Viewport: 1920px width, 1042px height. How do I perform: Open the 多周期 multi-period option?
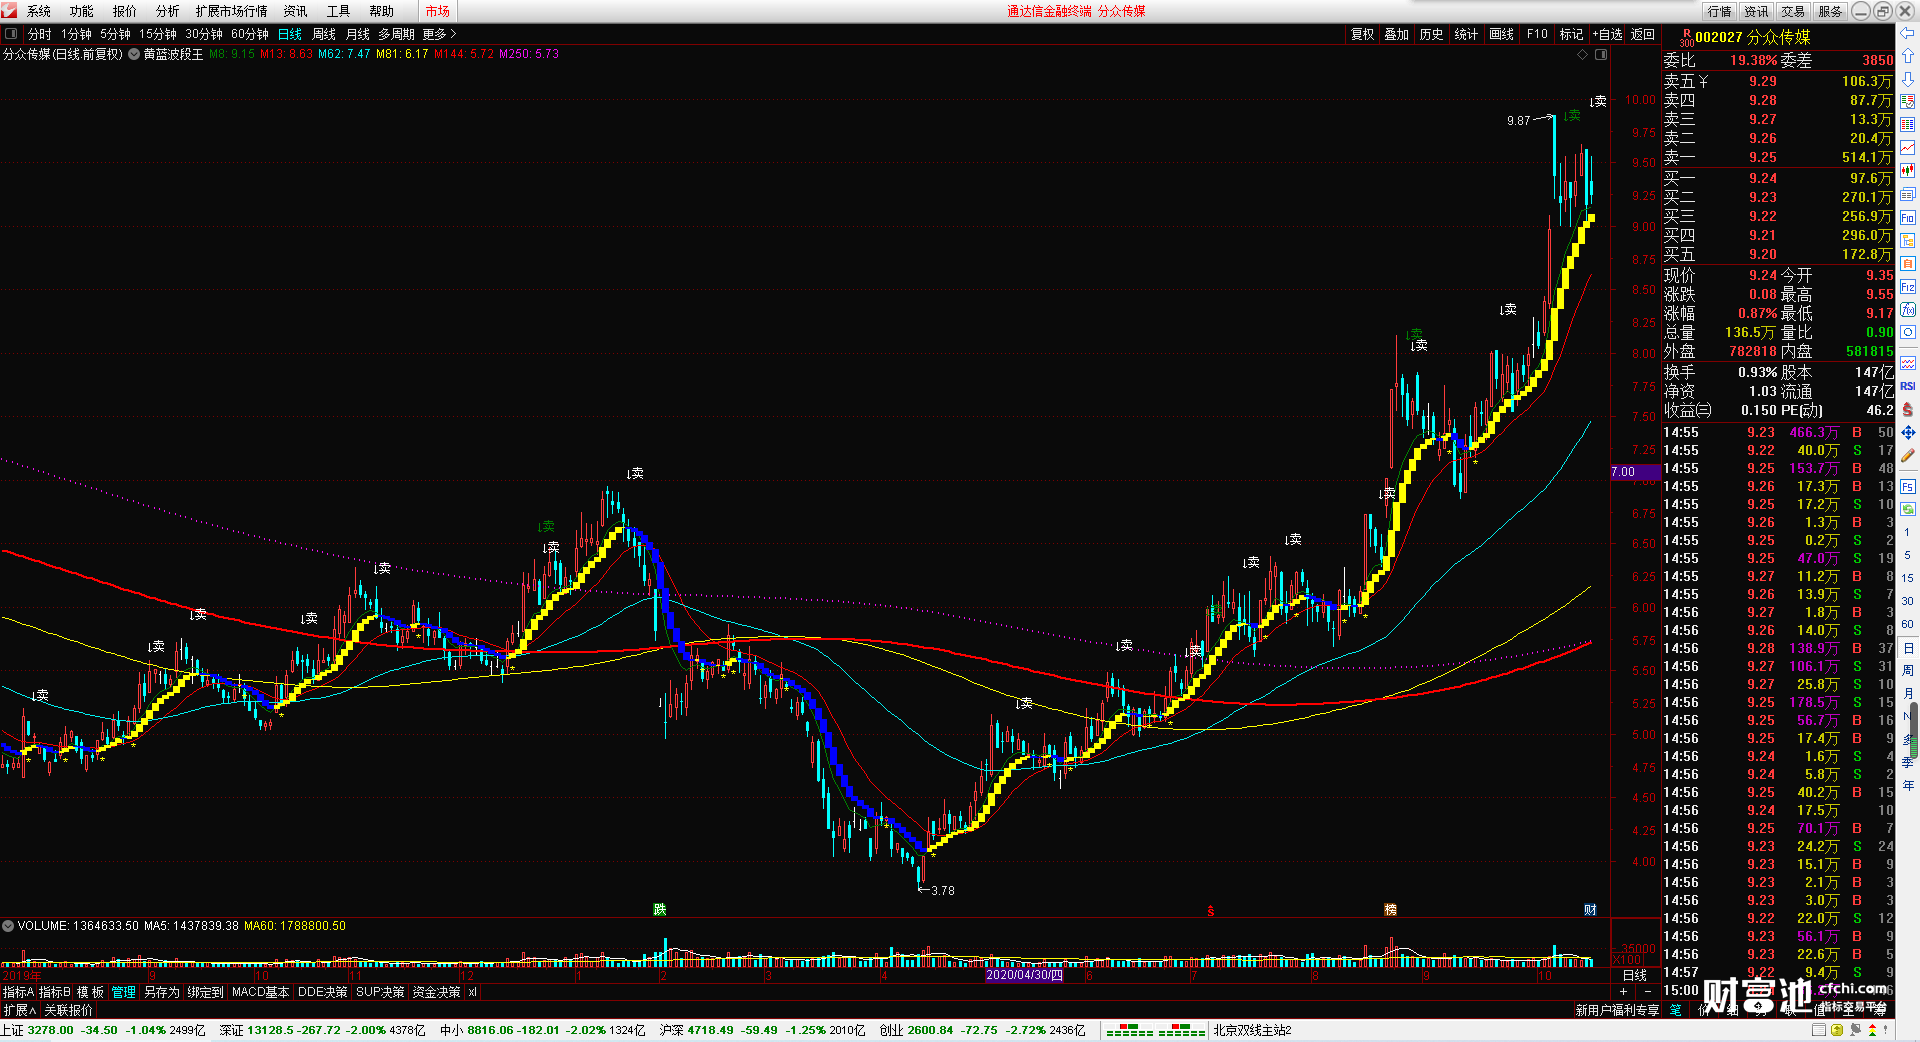point(396,34)
